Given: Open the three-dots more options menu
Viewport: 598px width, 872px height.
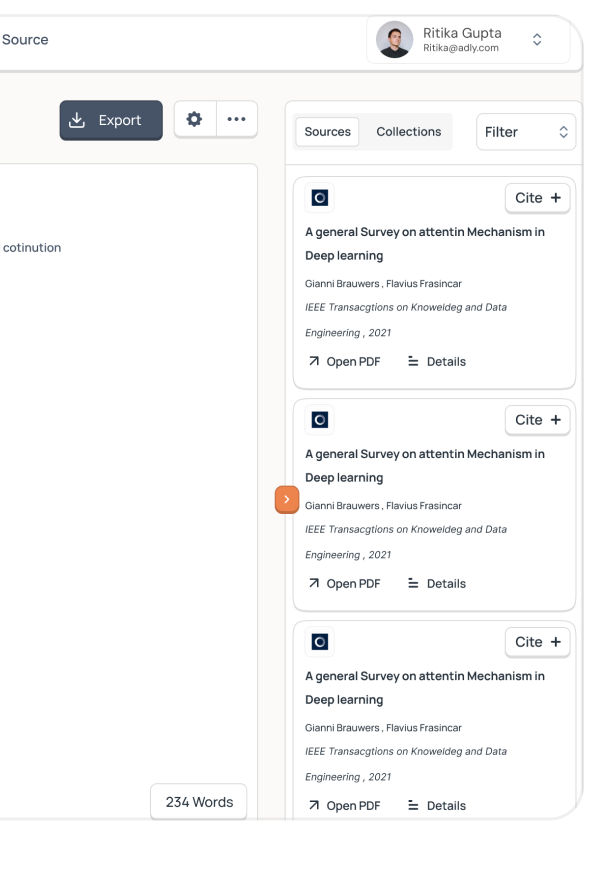Looking at the screenshot, I should click(x=236, y=119).
